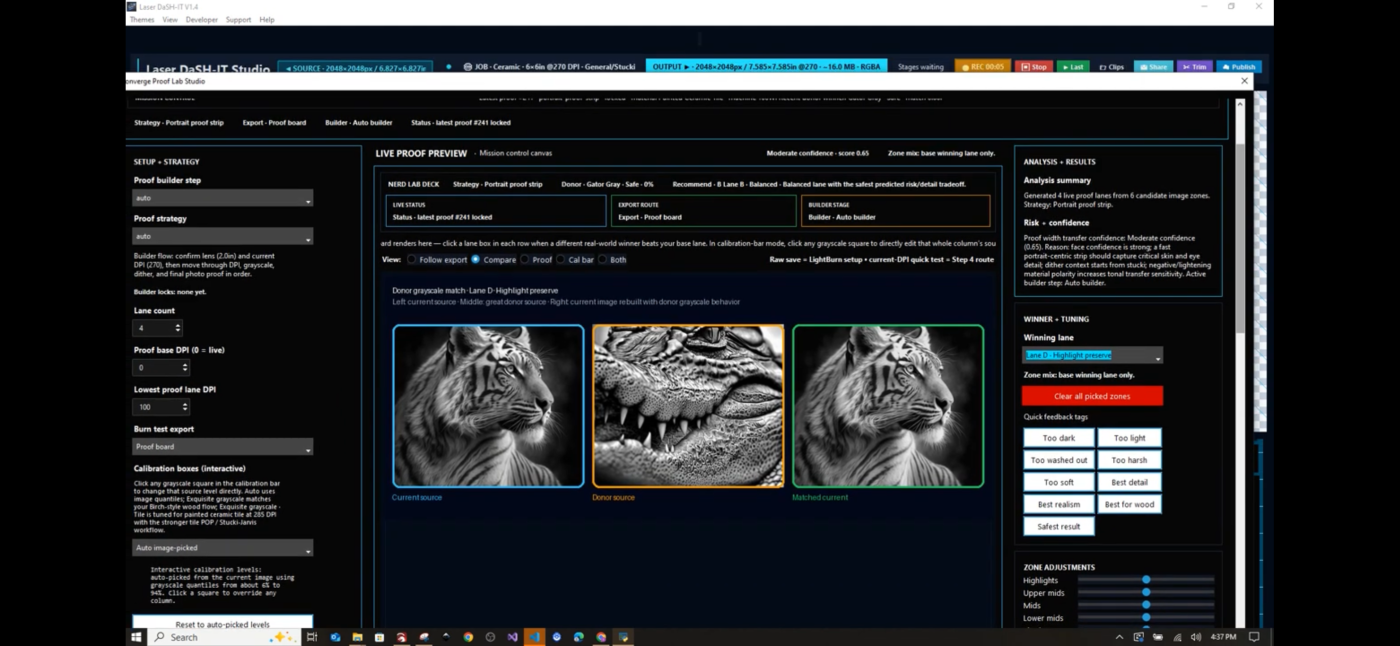Select the Follow export view option
Image resolution: width=1400 pixels, height=646 pixels.
pos(412,260)
